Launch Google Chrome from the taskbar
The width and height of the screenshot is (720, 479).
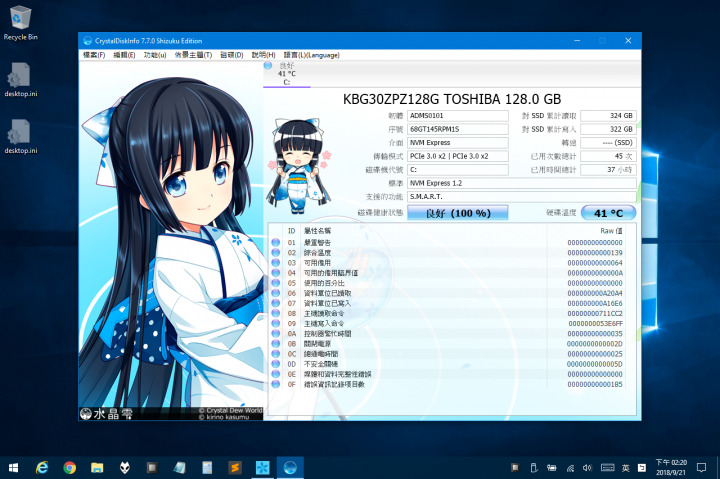pyautogui.click(x=70, y=468)
